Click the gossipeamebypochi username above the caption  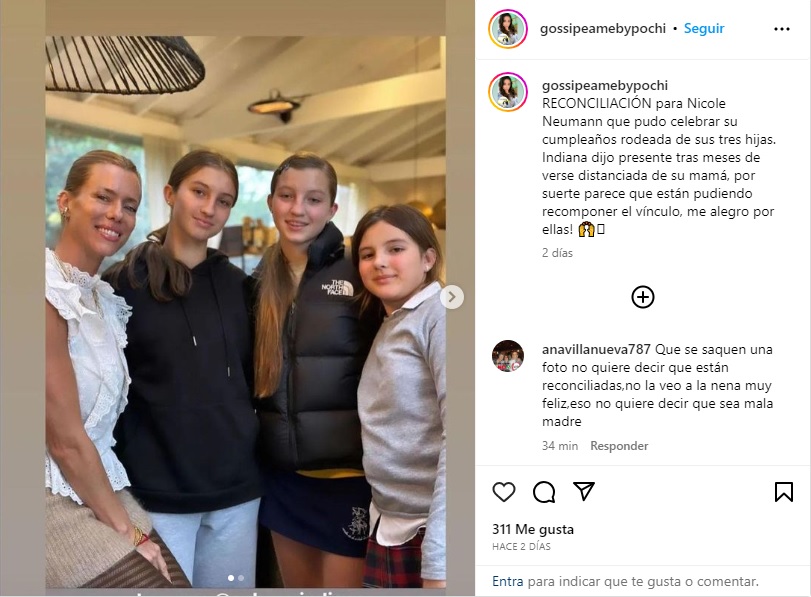(x=605, y=85)
